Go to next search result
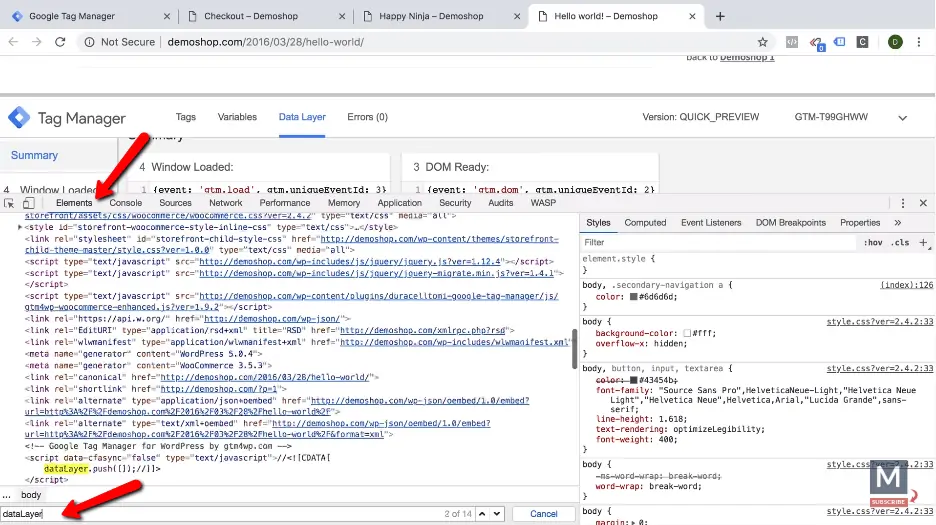 click(x=497, y=514)
